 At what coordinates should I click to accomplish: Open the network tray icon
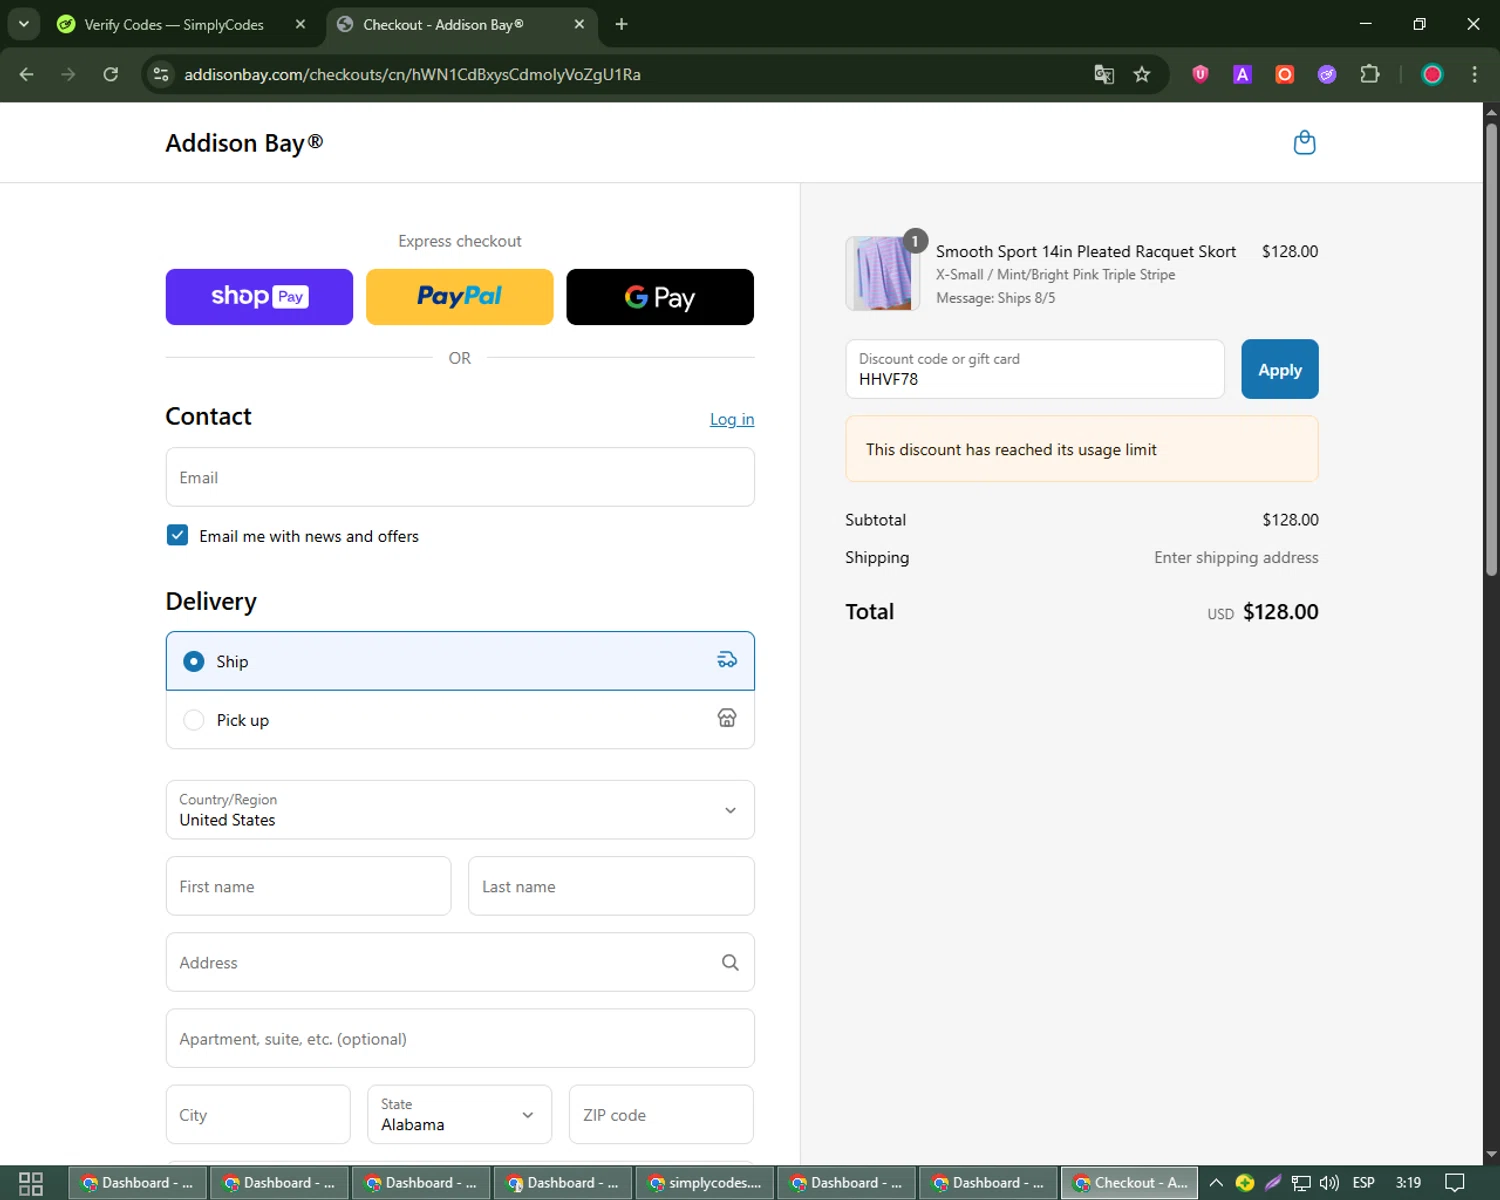(1301, 1183)
